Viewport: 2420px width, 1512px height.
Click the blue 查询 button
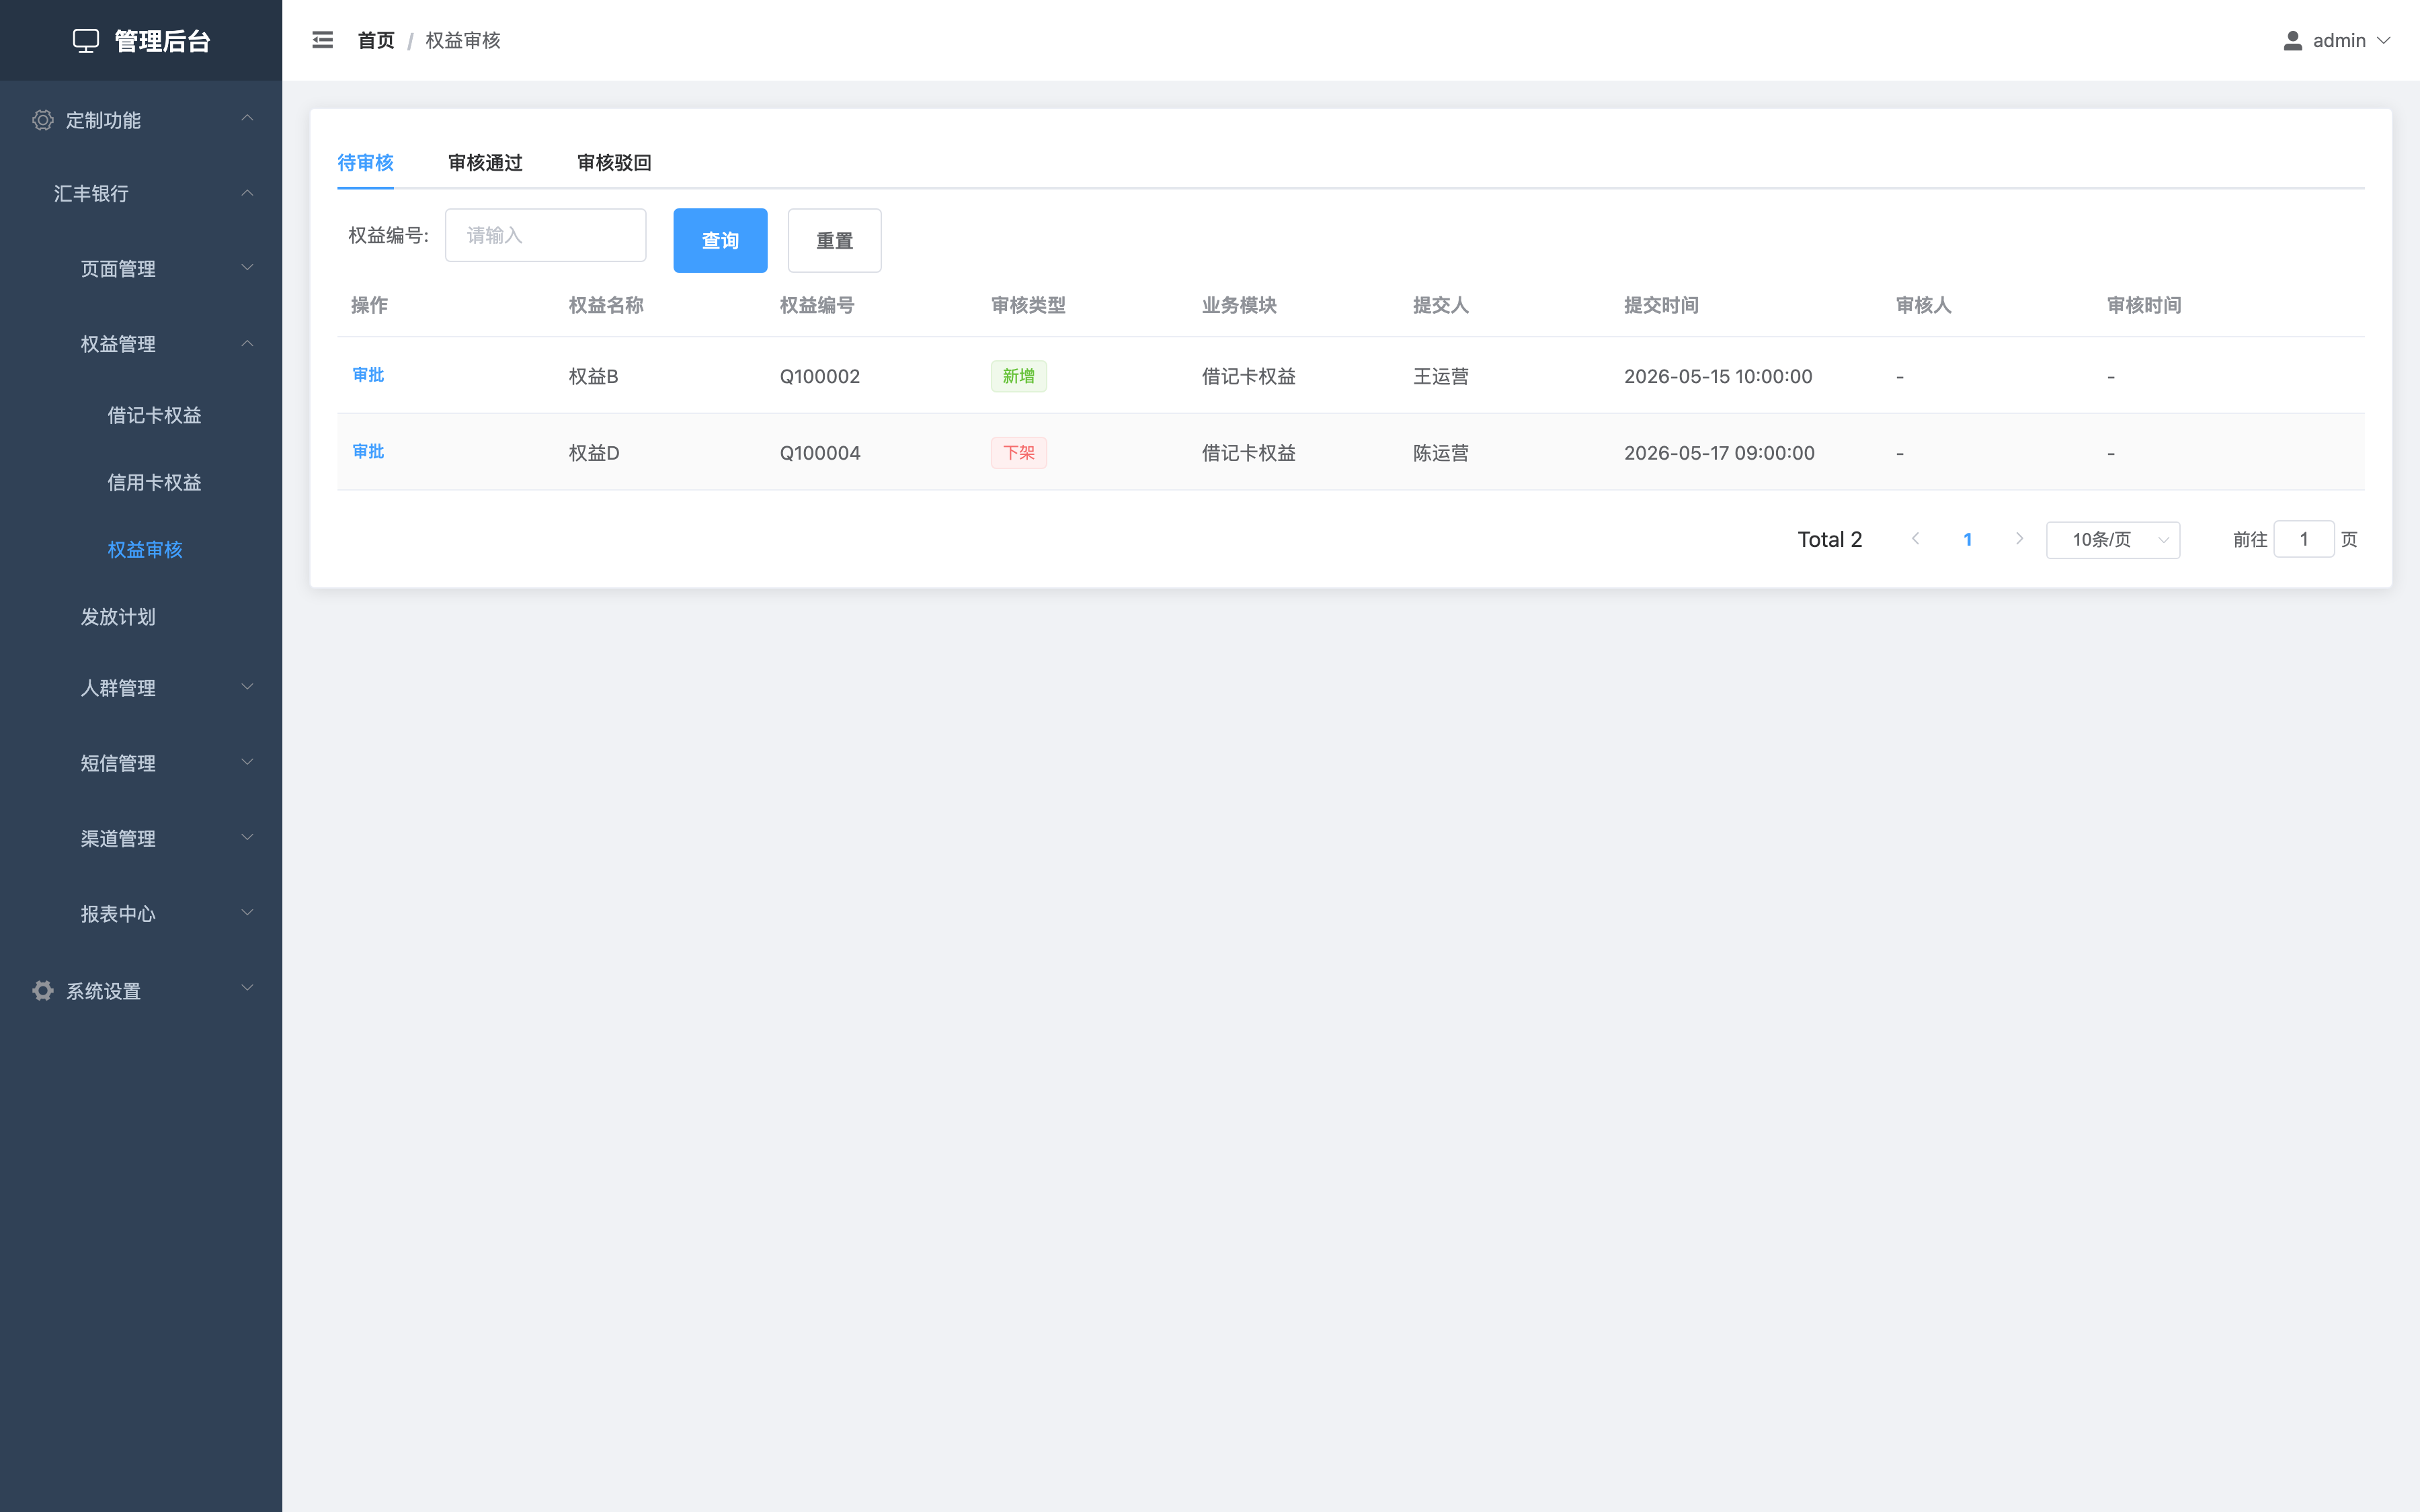click(720, 240)
